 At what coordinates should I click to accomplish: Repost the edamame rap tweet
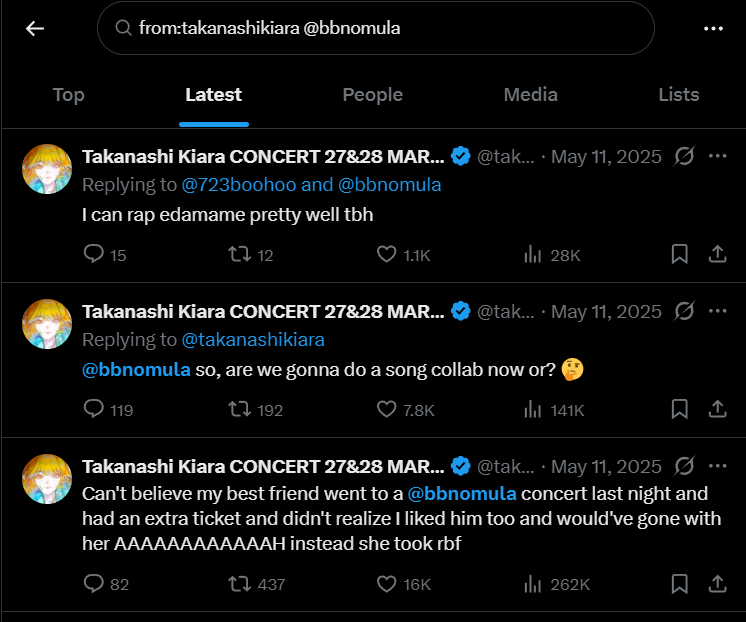tap(238, 255)
